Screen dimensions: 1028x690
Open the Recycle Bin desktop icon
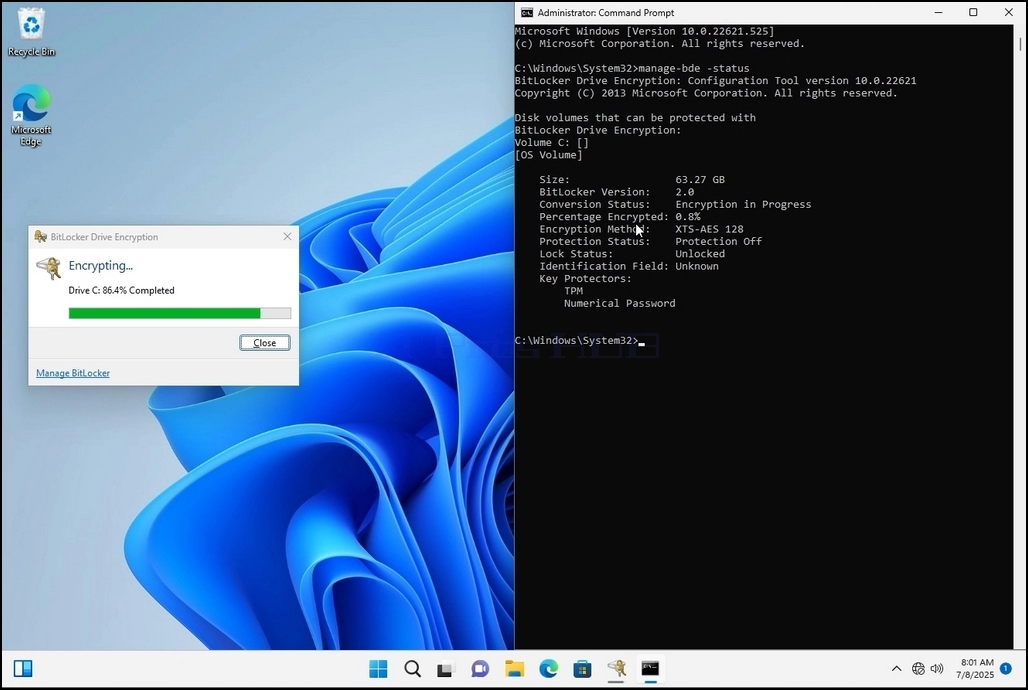[31, 32]
